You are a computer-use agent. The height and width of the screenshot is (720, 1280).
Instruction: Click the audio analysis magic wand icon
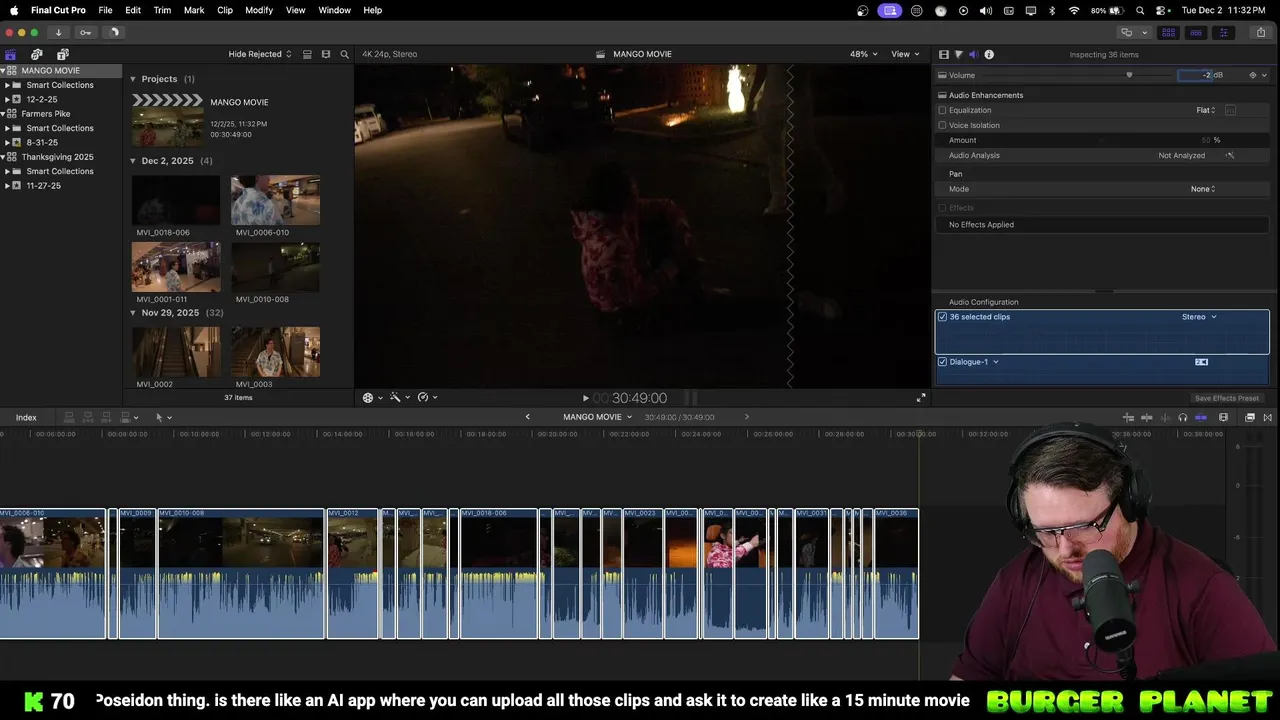1230,155
